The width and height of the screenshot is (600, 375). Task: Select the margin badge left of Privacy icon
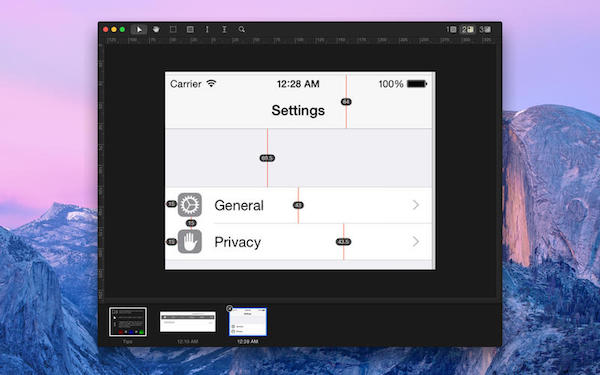[x=171, y=242]
